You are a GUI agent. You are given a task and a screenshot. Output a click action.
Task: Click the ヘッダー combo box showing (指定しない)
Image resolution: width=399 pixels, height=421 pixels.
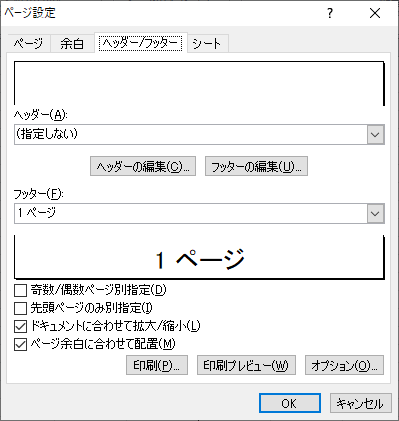(x=199, y=135)
